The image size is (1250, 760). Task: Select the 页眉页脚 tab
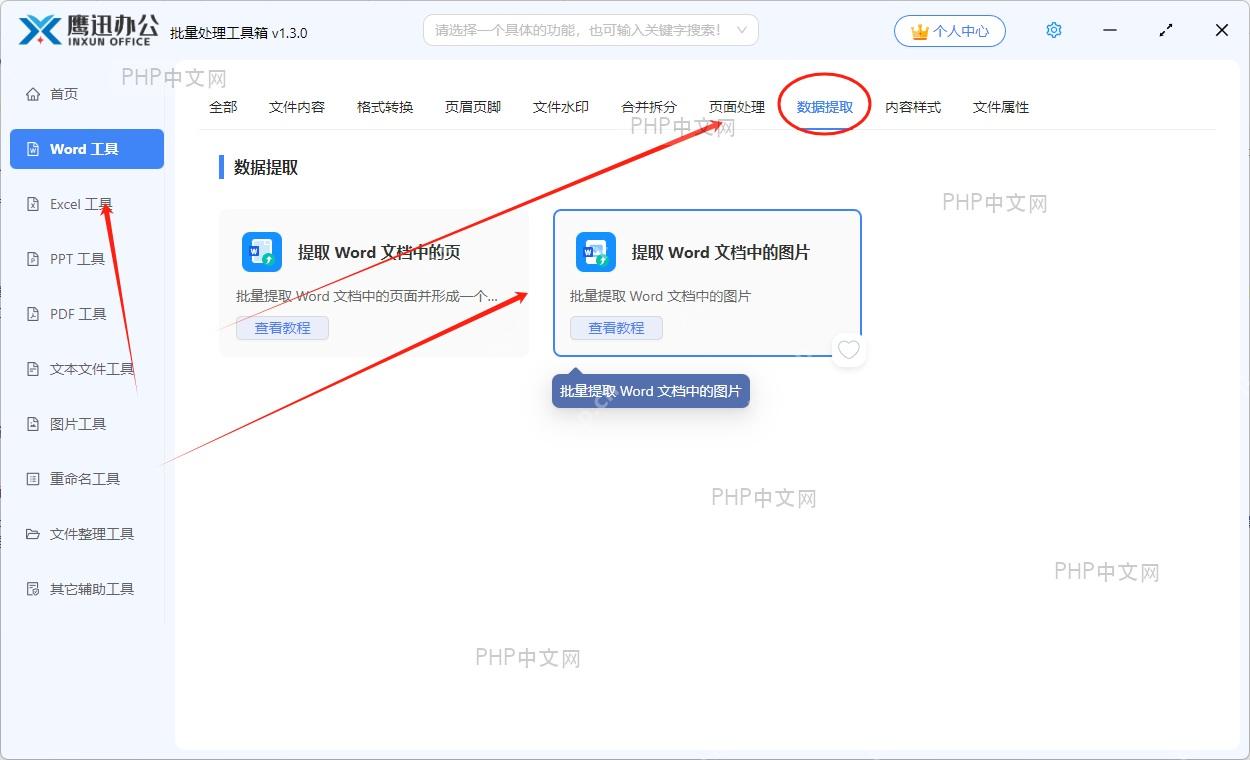pos(473,107)
